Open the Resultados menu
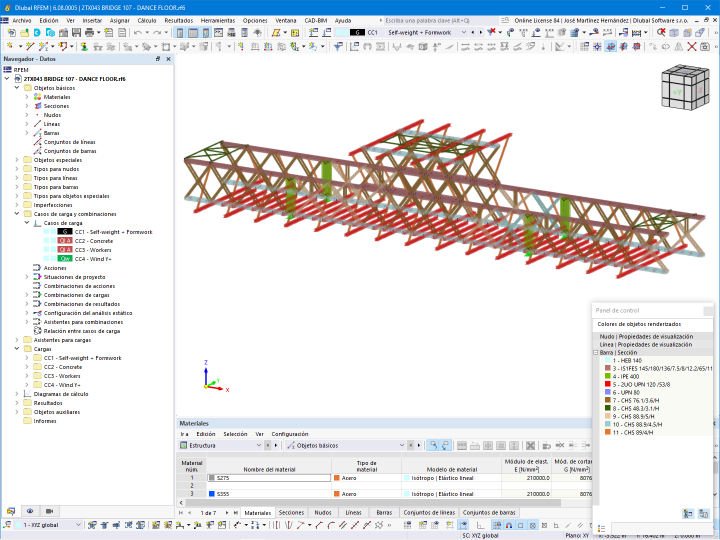 point(179,21)
